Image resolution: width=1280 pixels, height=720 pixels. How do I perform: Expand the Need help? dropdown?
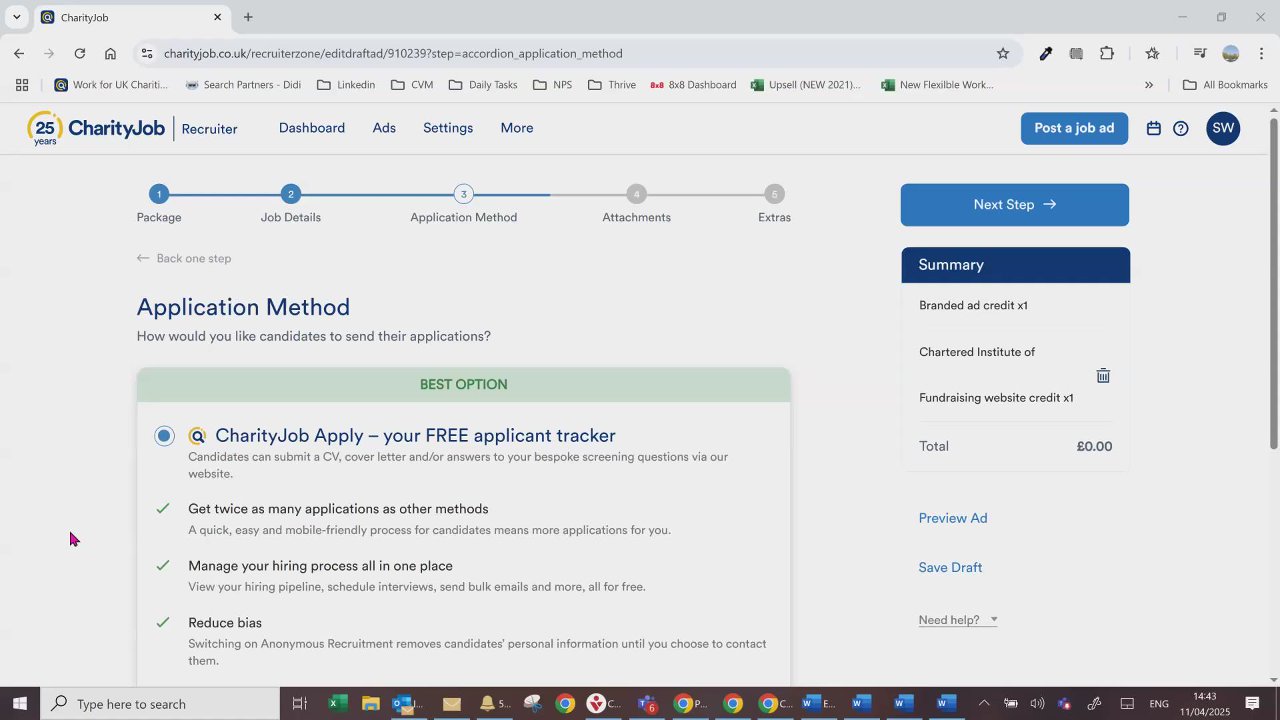point(958,620)
